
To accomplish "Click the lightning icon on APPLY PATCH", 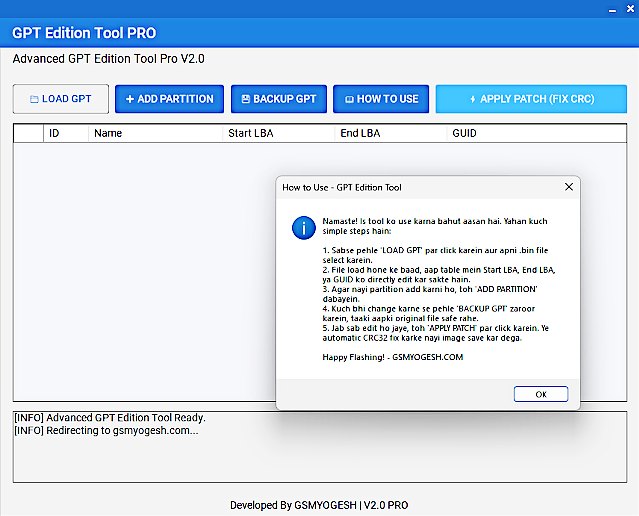I will tap(473, 99).
